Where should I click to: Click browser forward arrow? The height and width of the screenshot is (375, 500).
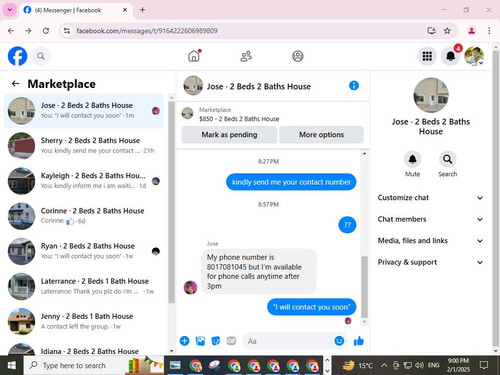click(x=28, y=31)
